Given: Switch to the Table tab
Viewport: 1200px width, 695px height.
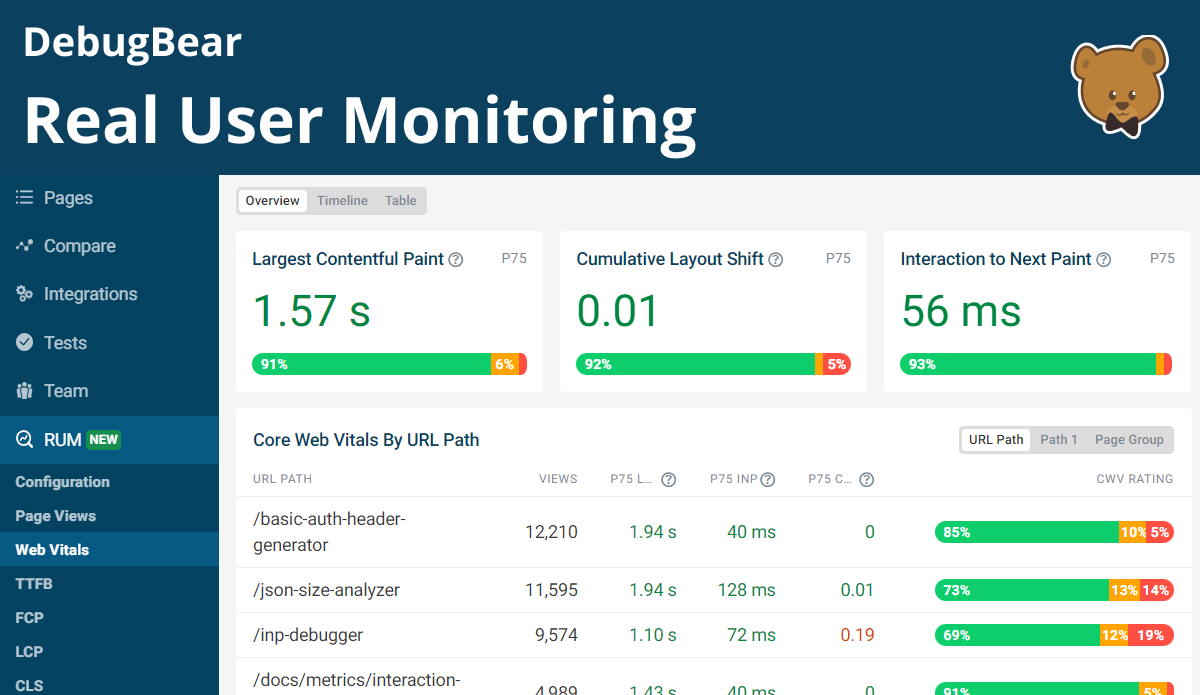Looking at the screenshot, I should [x=400, y=200].
